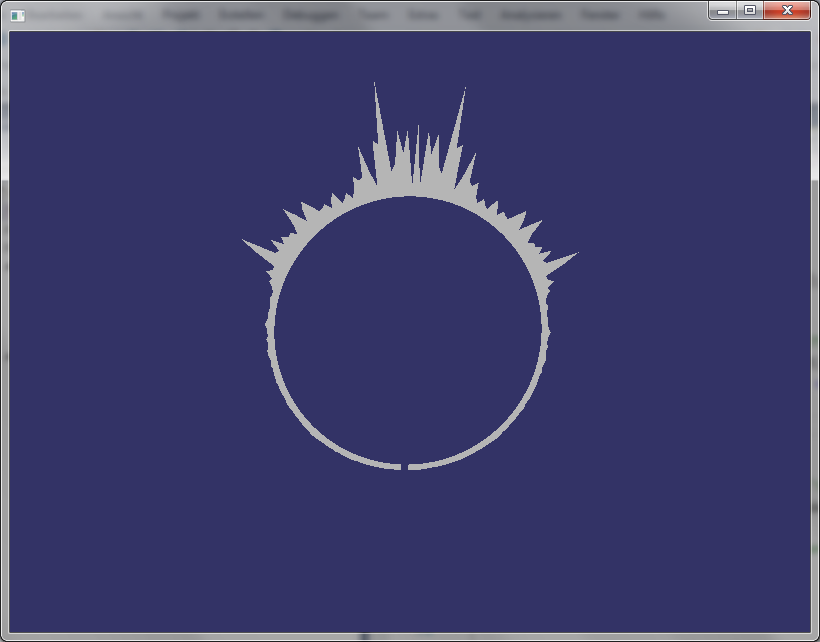This screenshot has width=820, height=642.
Task: Click the blank blue area below the ring
Action: click(408, 550)
